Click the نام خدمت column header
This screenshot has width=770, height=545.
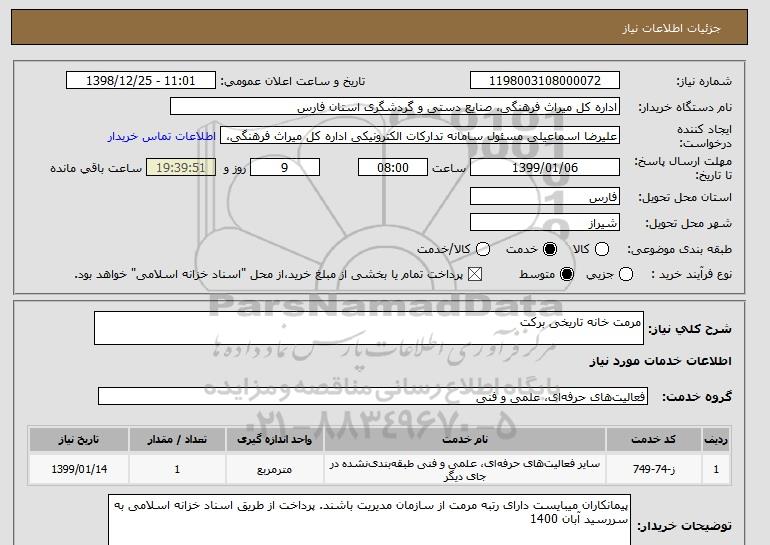point(465,439)
